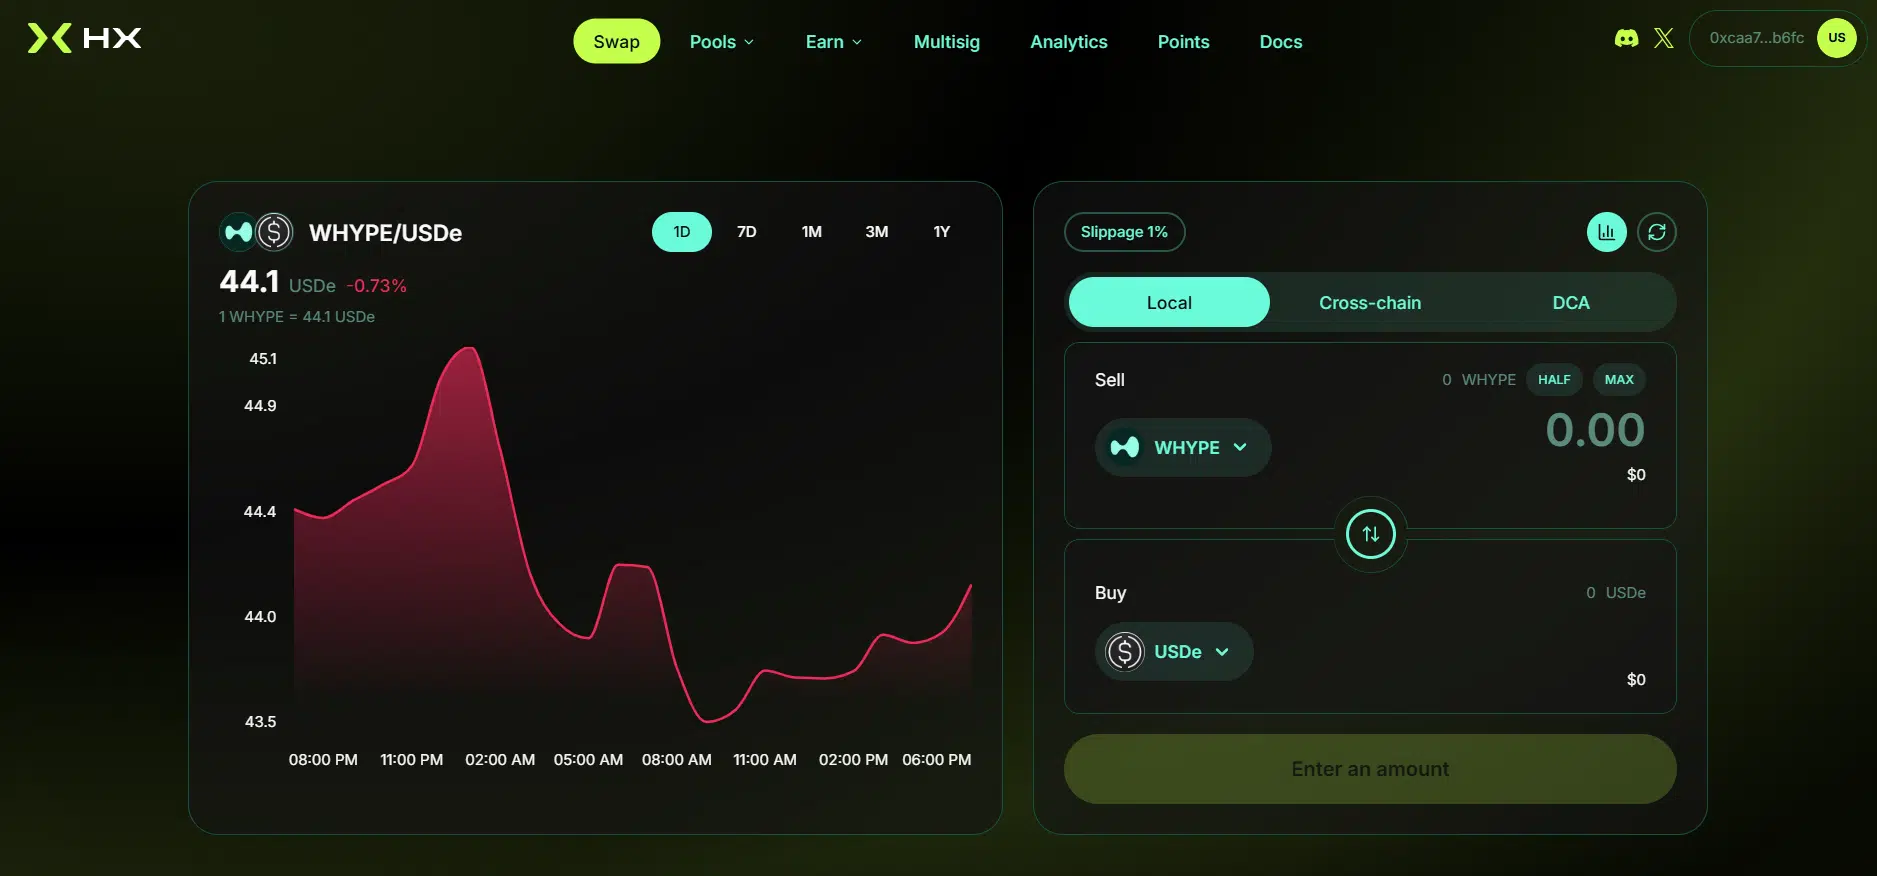Click the 0.00 sell amount field
The image size is (1877, 876).
coord(1595,431)
